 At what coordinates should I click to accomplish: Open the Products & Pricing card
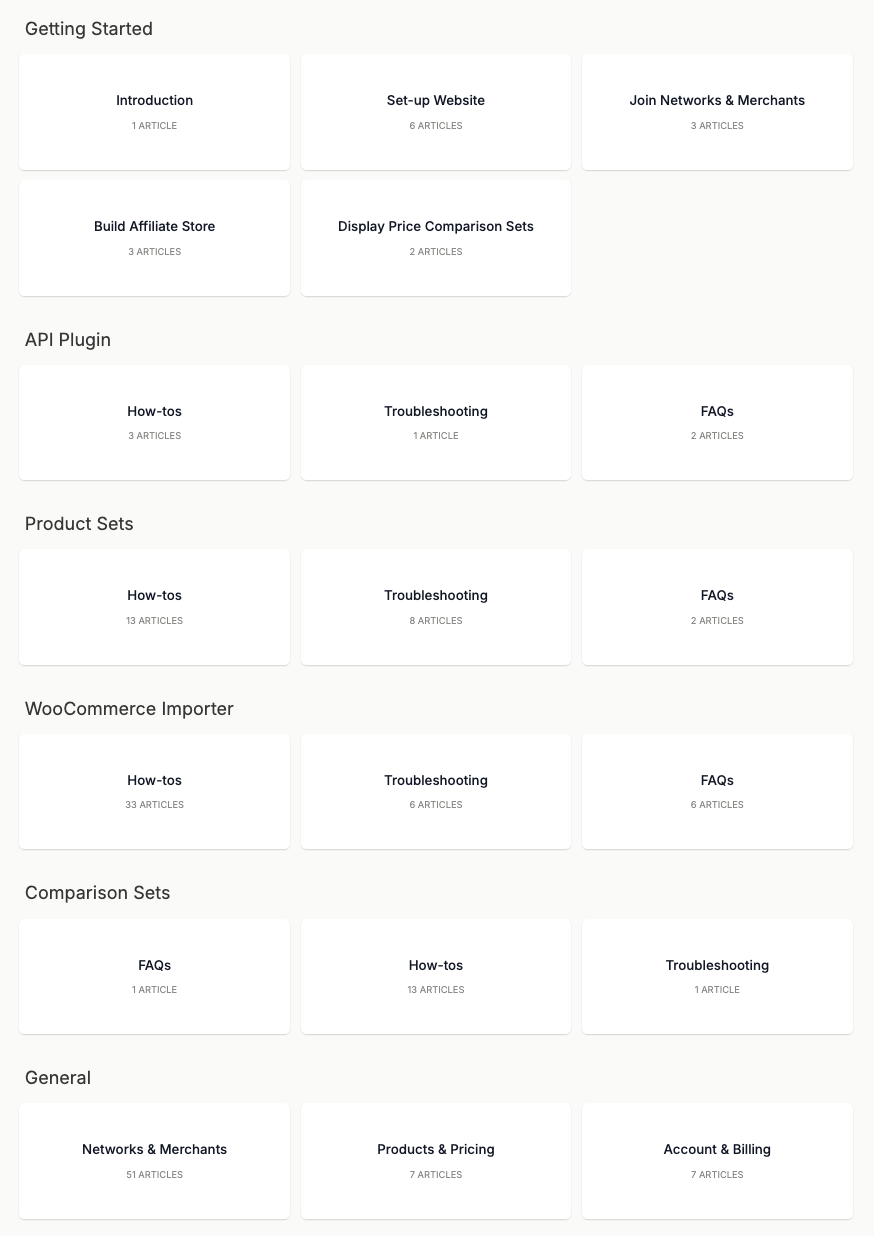(436, 1161)
